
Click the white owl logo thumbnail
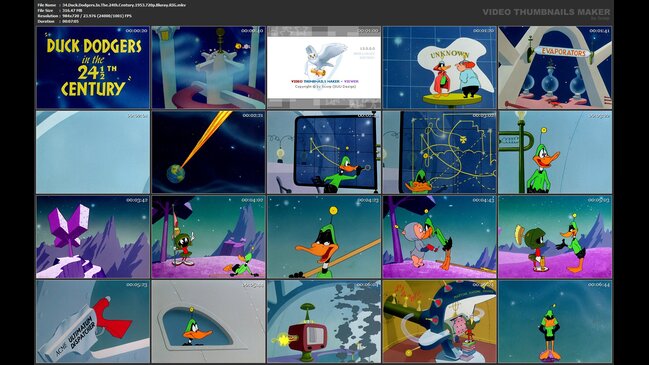[x=324, y=67]
